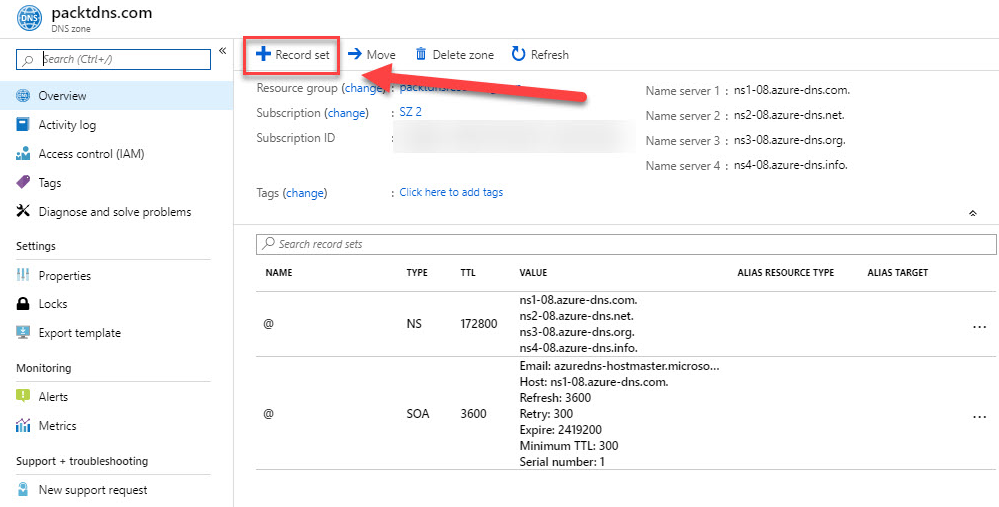Click name server 1 value ns1-08.azure-dns.com.

pos(792,90)
